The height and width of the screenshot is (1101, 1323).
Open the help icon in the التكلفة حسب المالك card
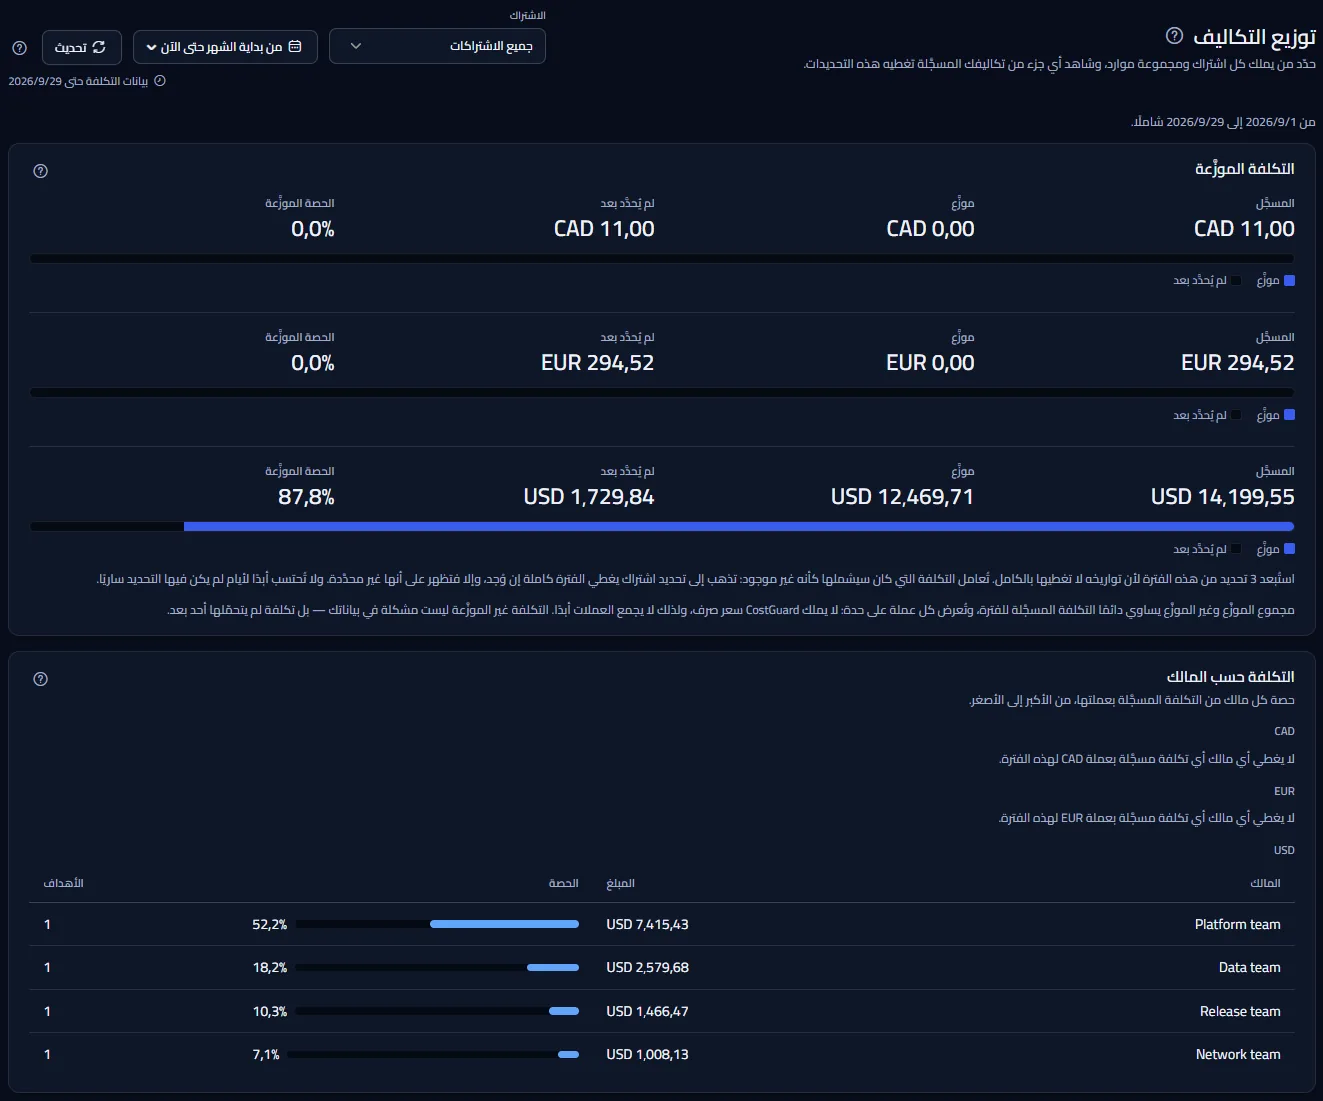tap(41, 679)
